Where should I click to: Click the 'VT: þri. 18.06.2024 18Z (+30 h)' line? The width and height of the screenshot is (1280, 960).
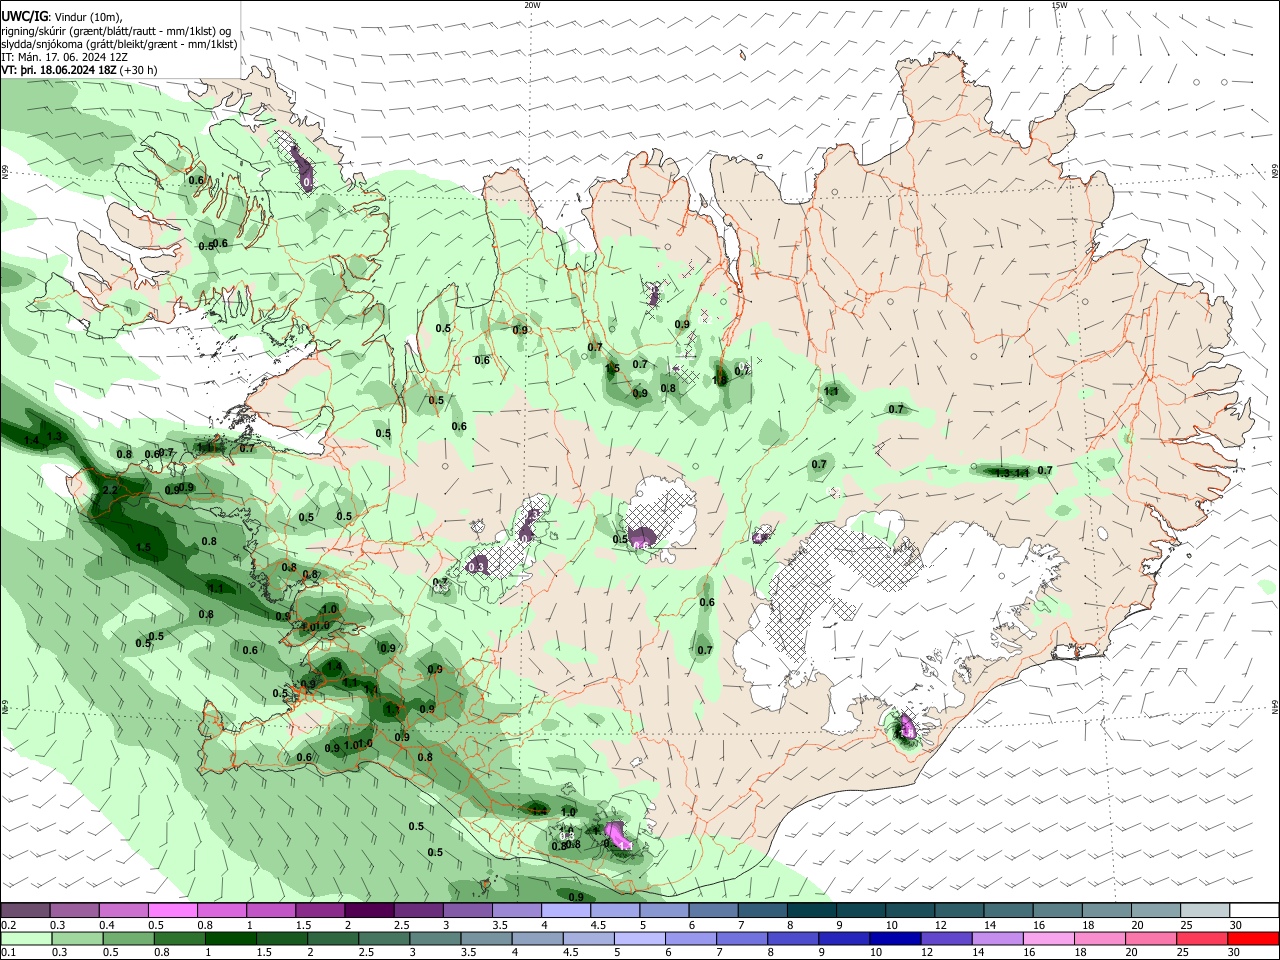point(79,70)
